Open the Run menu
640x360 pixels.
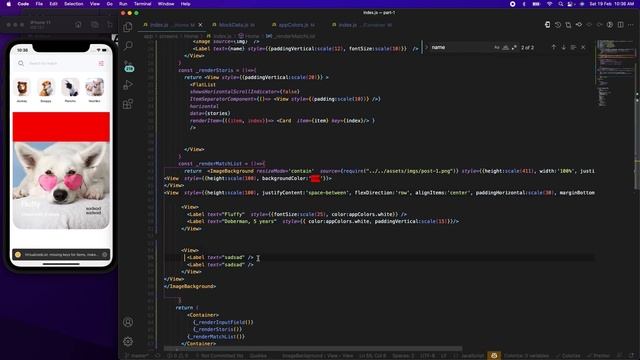[x=123, y=4]
